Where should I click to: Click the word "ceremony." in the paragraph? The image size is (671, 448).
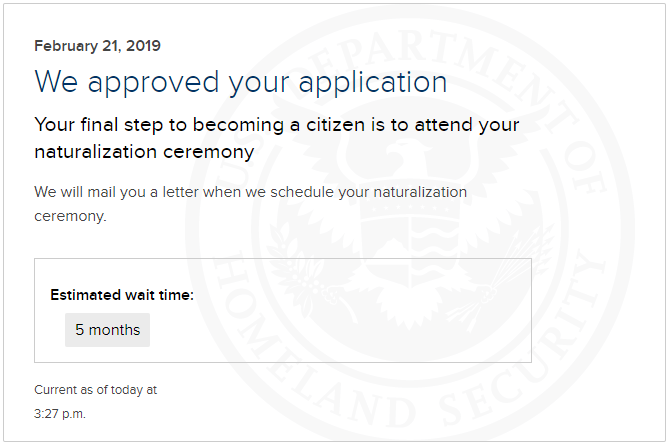[70, 216]
